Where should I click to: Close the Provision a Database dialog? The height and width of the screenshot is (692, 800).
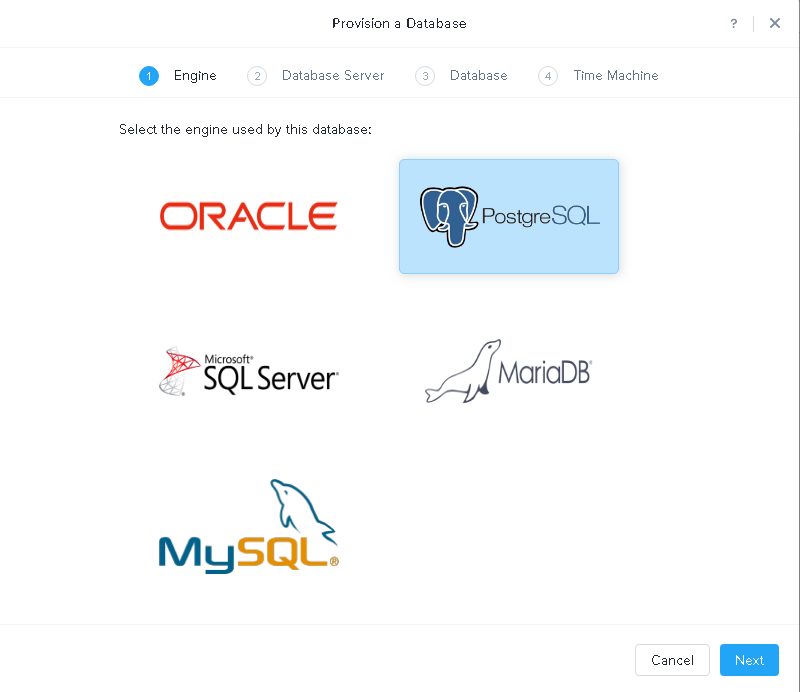774,23
